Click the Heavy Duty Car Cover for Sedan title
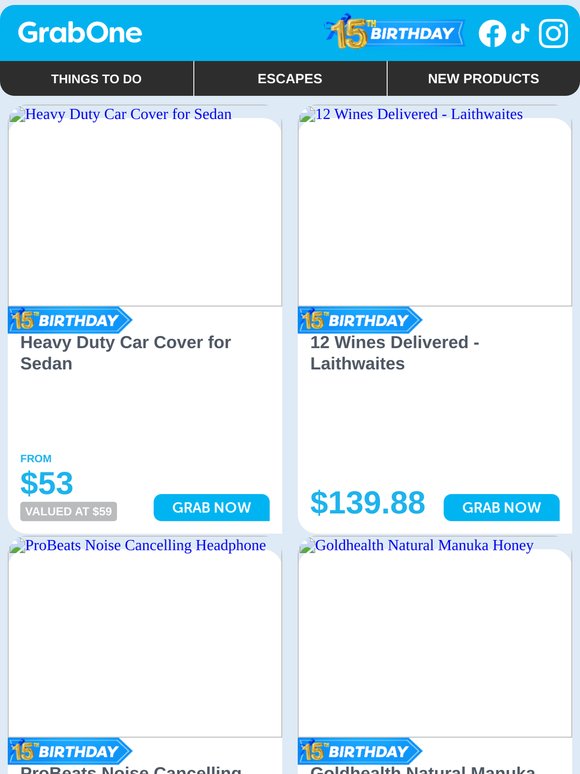The height and width of the screenshot is (774, 580). [x=125, y=353]
